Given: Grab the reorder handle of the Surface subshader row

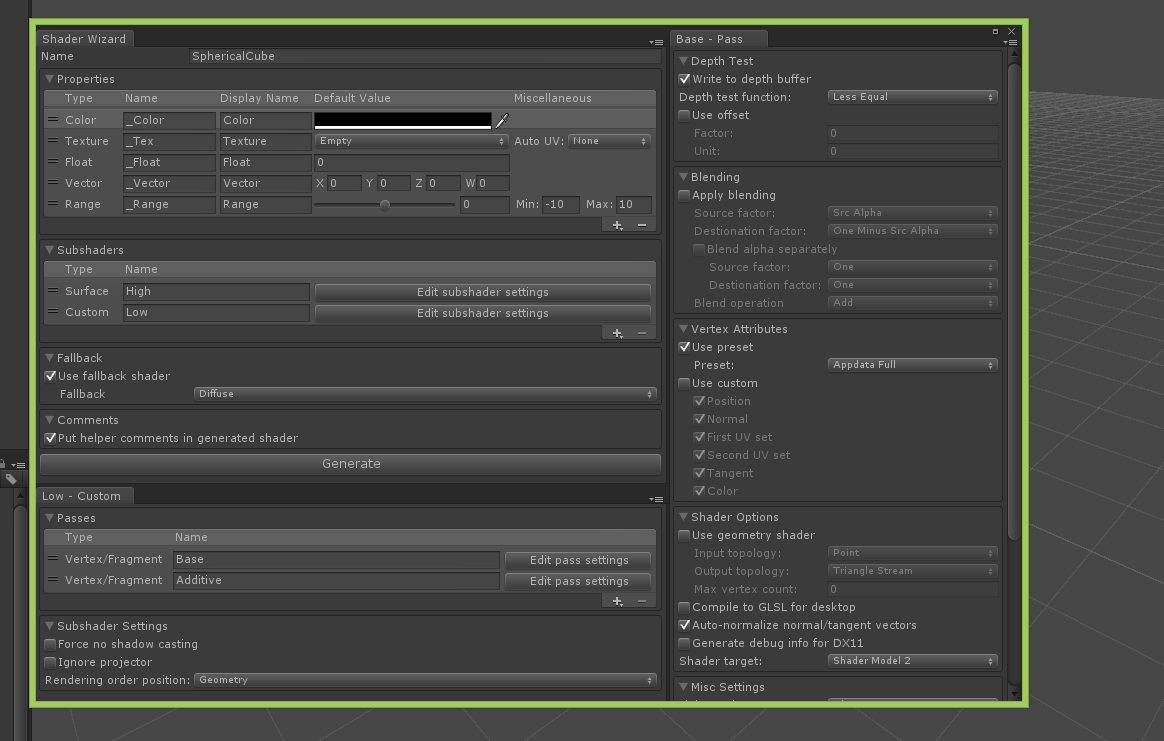Looking at the screenshot, I should point(53,291).
